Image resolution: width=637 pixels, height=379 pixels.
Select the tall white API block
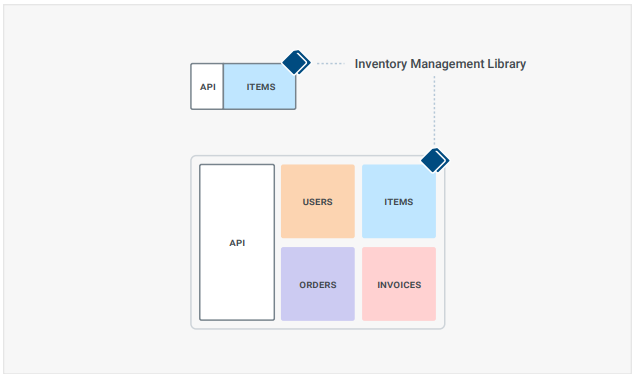pyautogui.click(x=237, y=243)
